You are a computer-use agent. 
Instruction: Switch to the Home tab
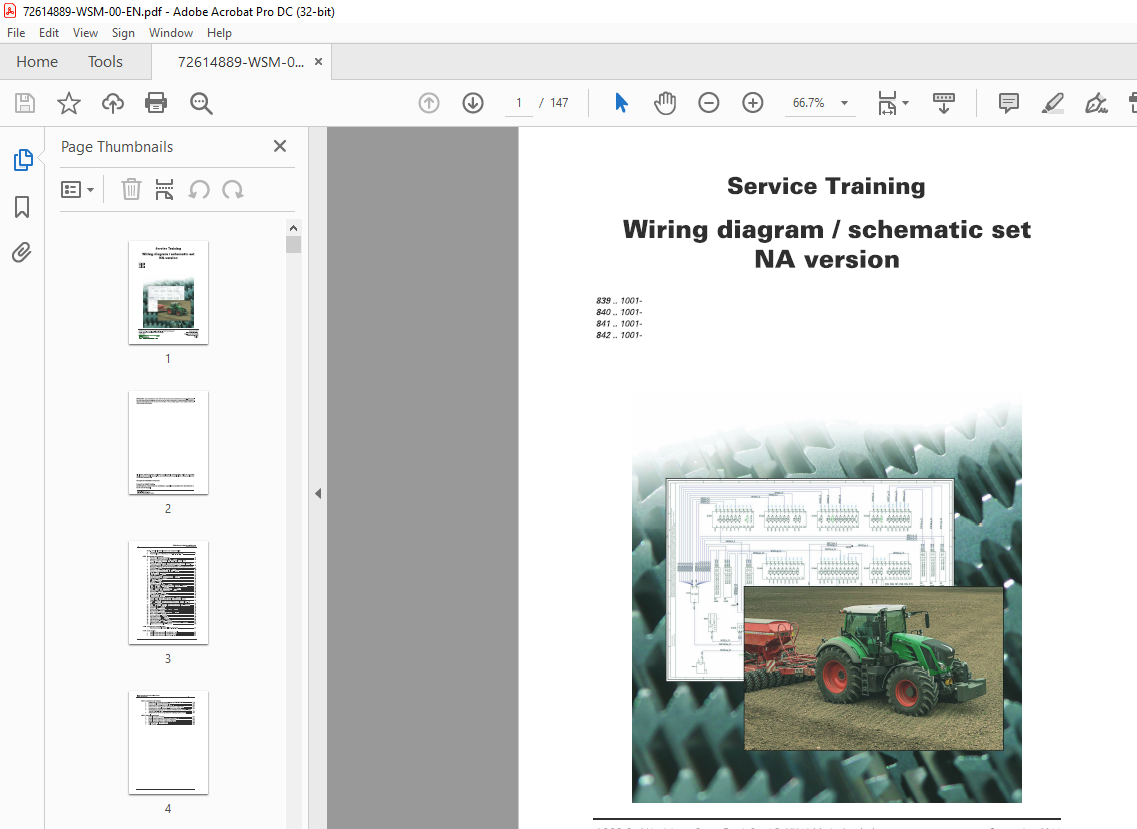(x=37, y=62)
